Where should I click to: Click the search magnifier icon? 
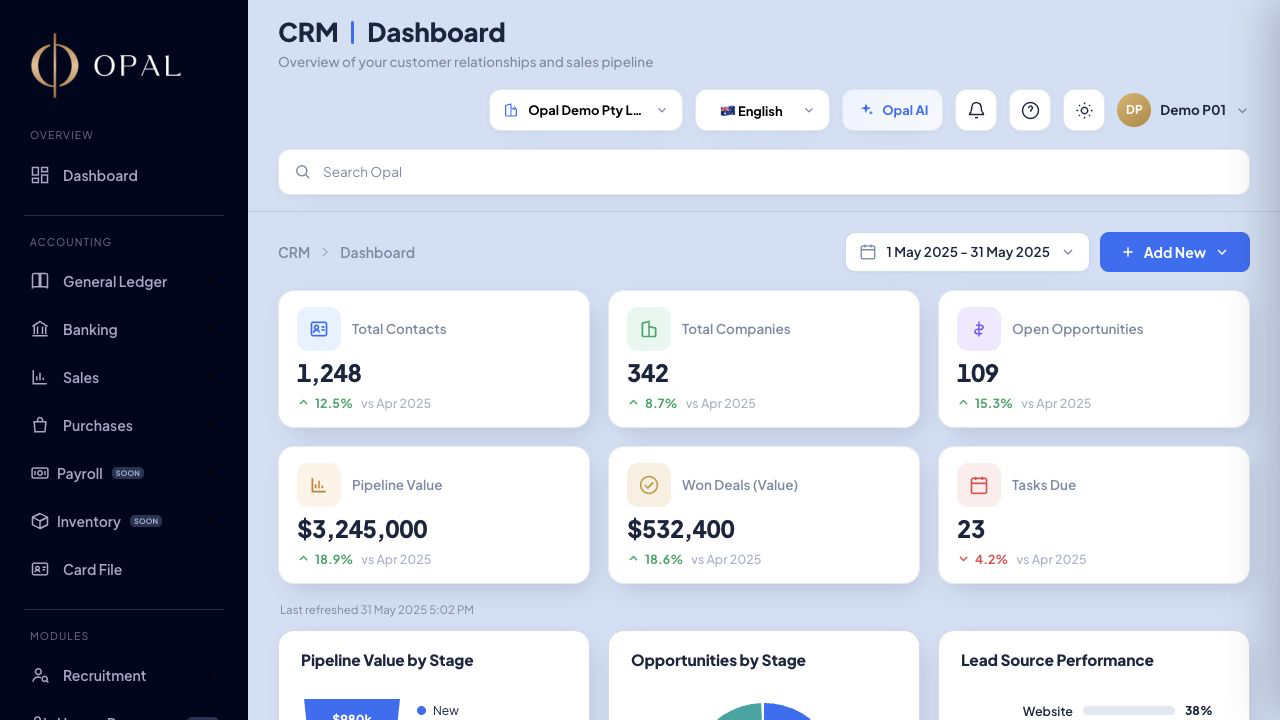303,172
